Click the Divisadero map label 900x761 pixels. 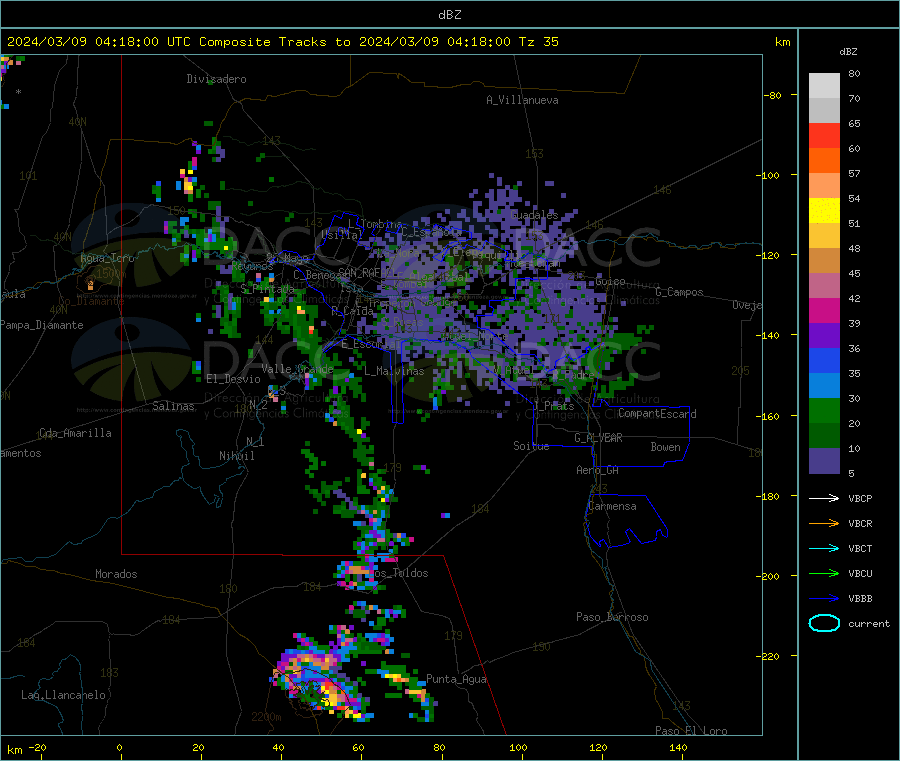pyautogui.click(x=216, y=79)
